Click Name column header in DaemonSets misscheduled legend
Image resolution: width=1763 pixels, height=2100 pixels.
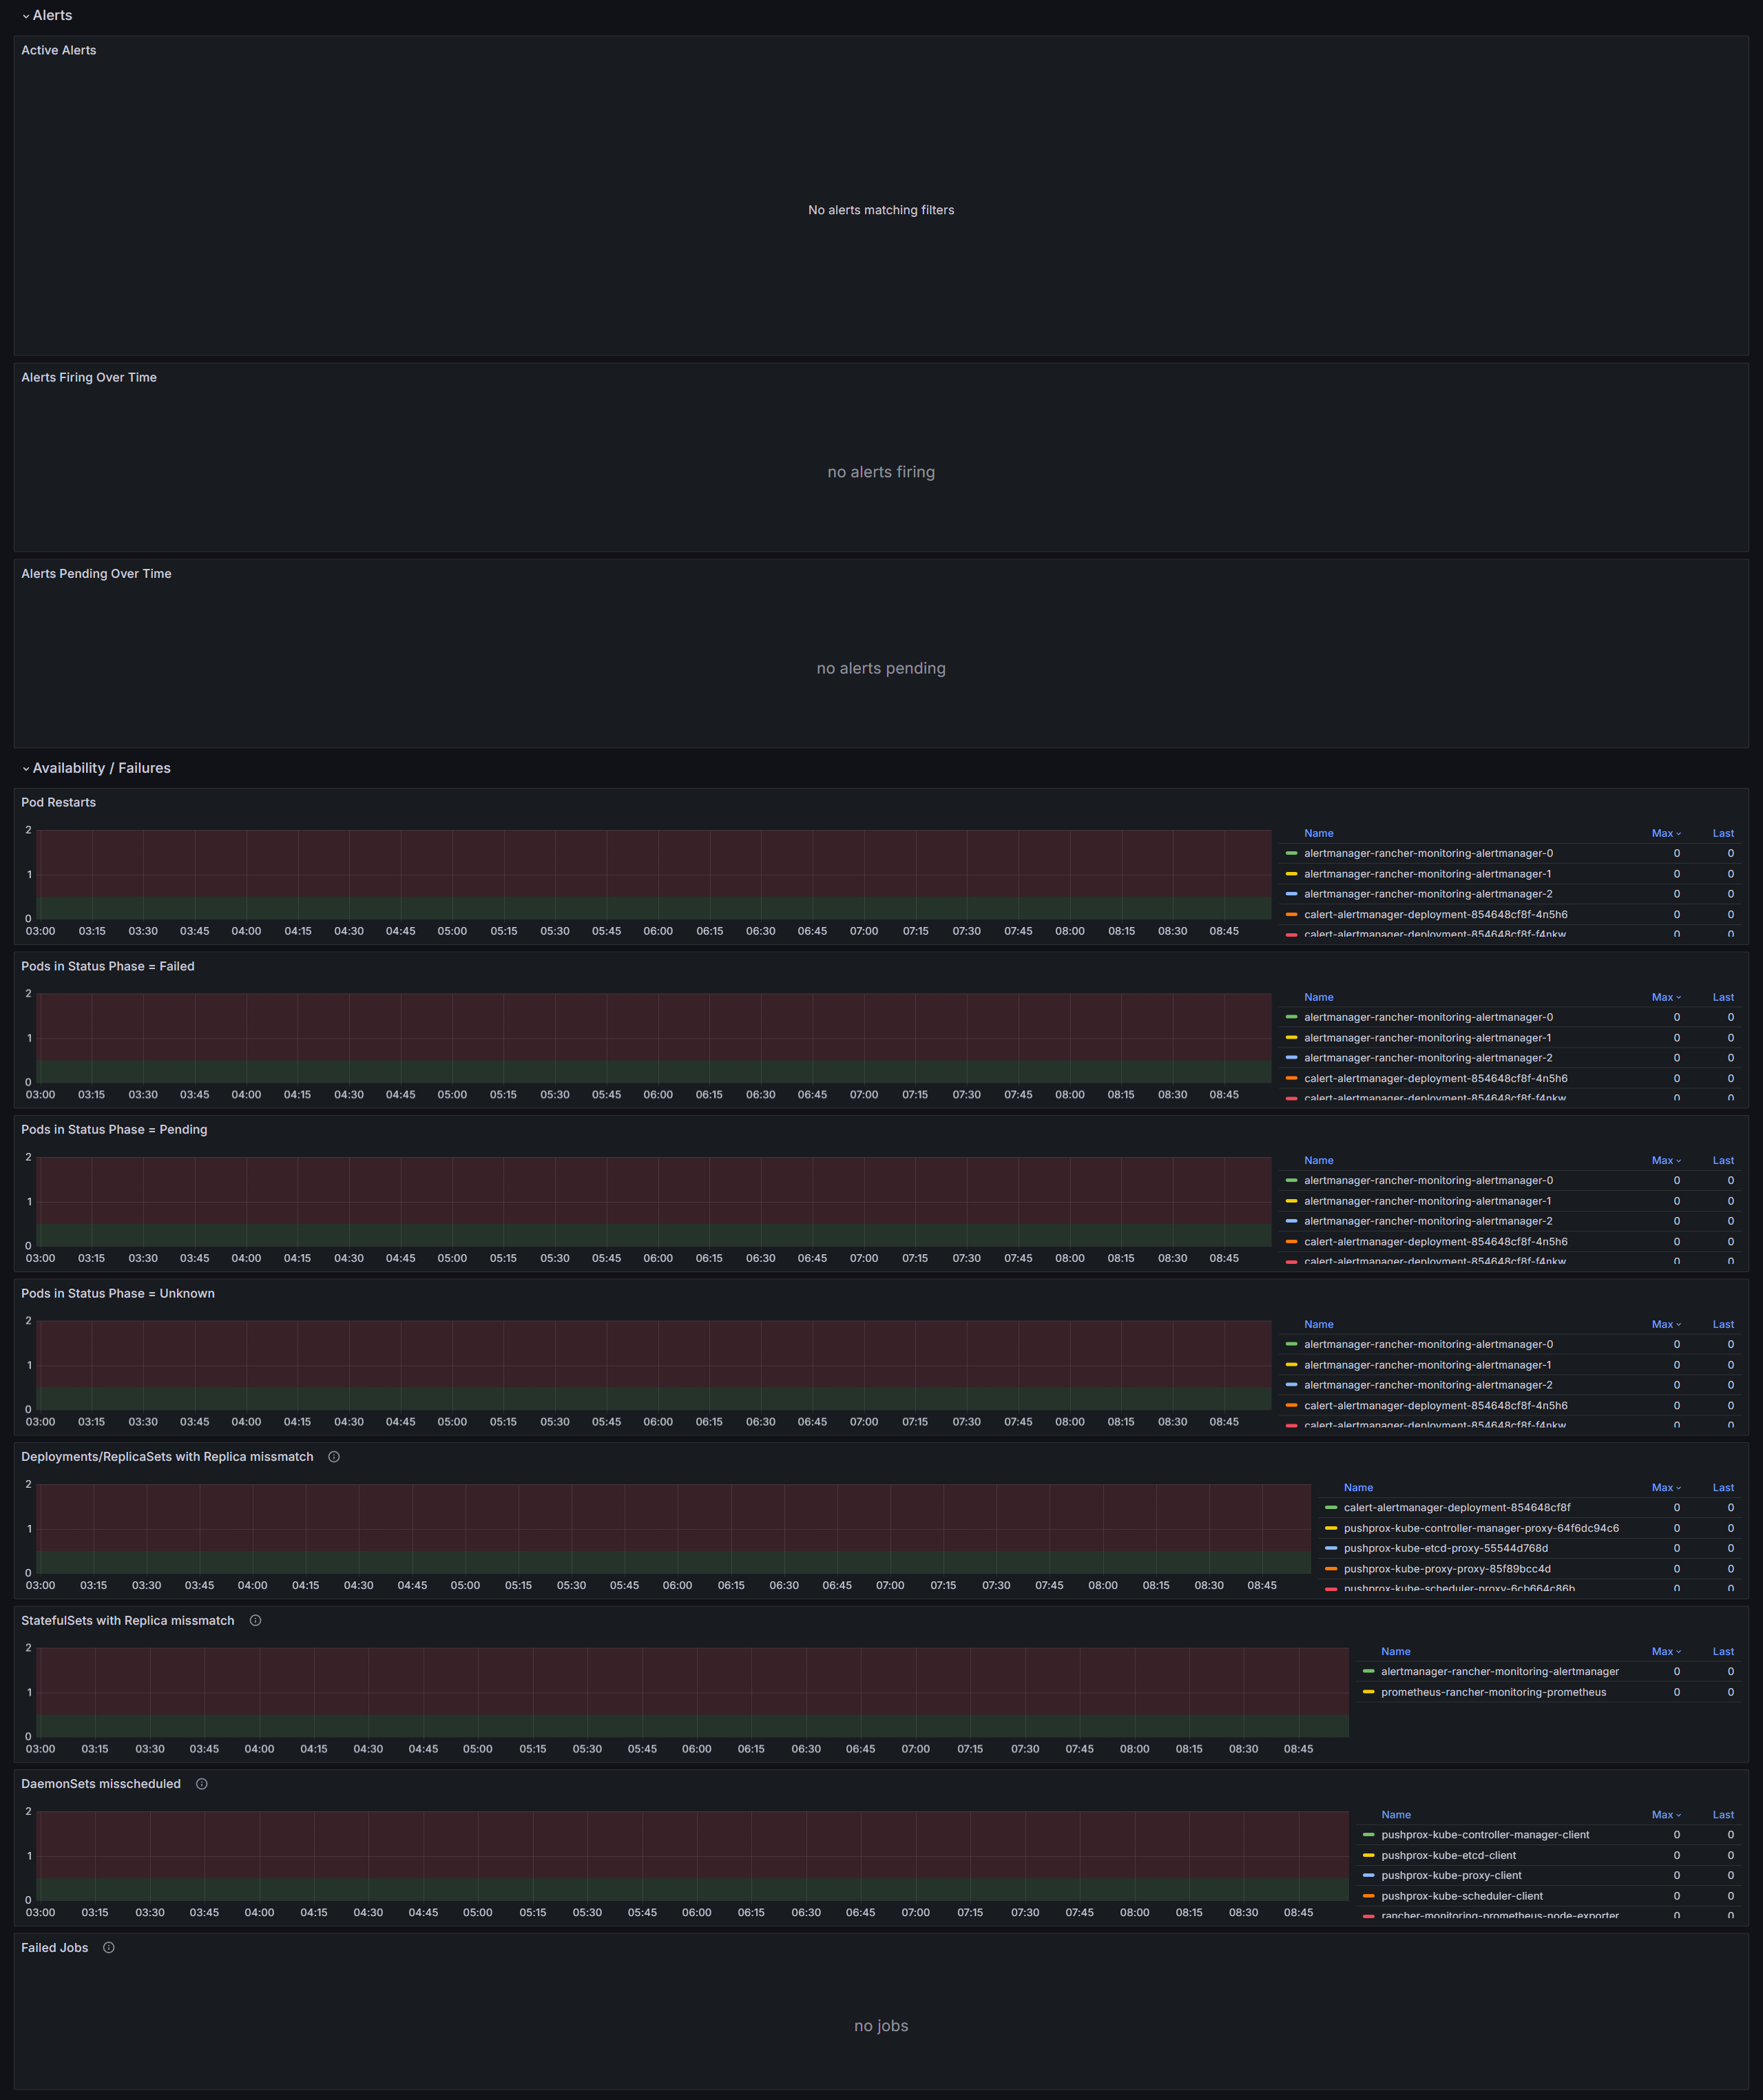[1395, 1815]
